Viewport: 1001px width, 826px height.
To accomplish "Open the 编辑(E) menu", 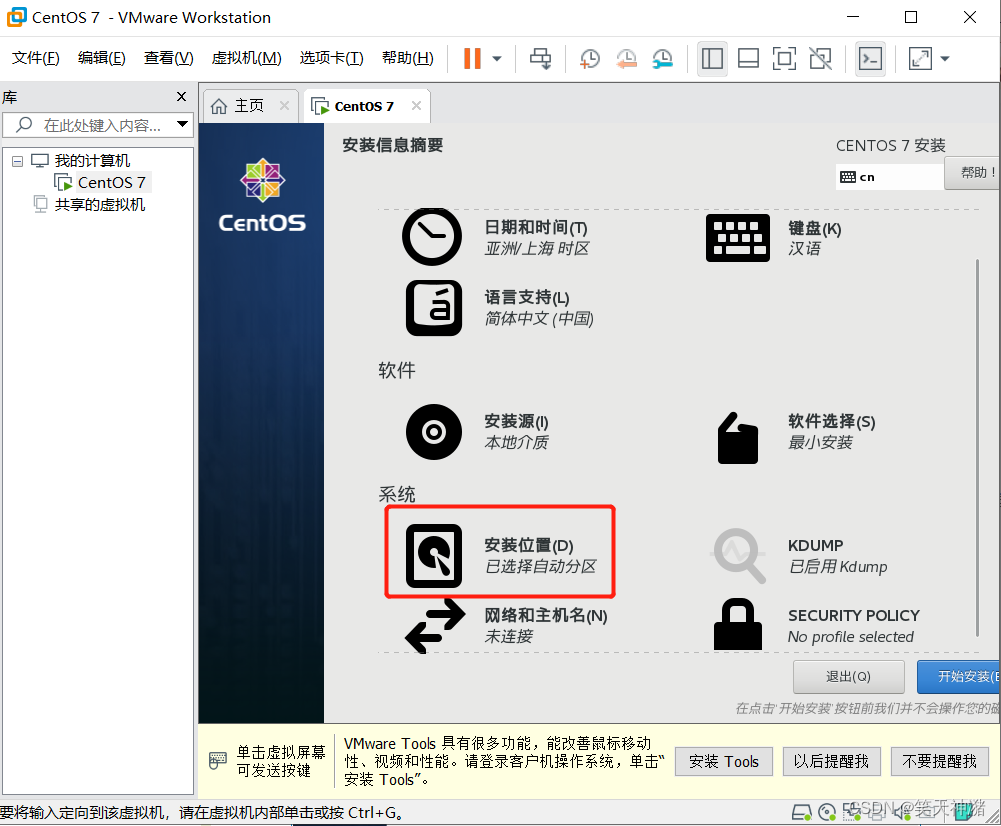I will click(102, 58).
